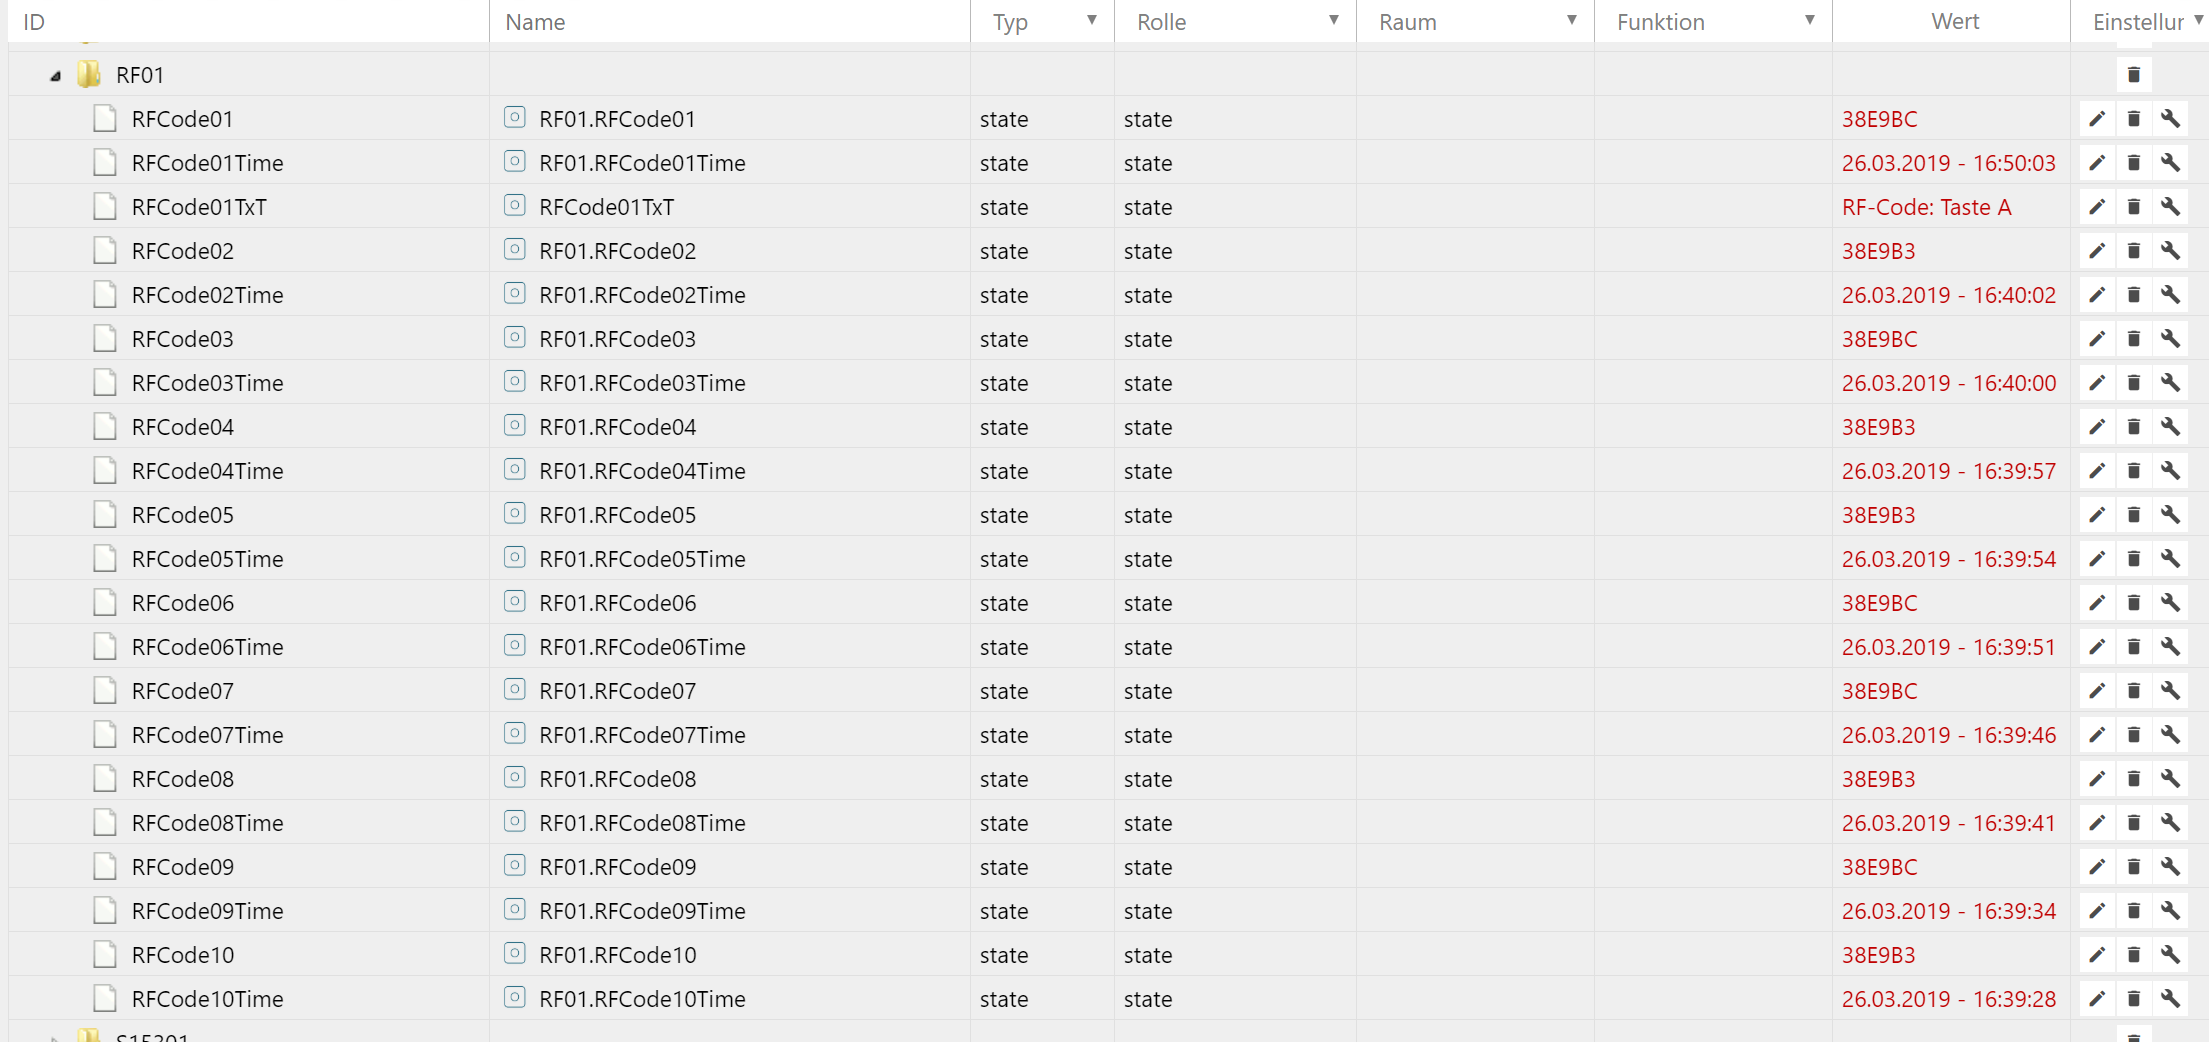Open the Funktion filter dropdown

[1809, 20]
